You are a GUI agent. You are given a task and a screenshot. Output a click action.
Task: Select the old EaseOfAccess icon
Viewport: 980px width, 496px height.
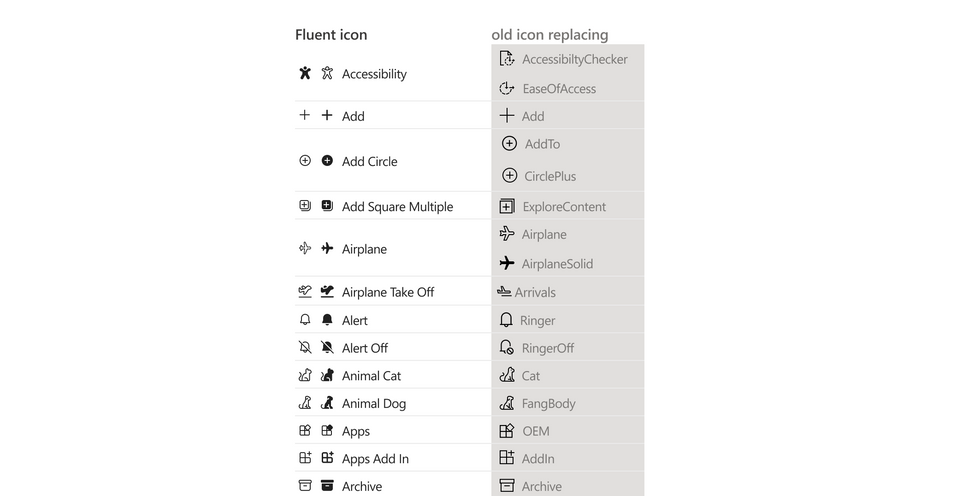click(x=507, y=88)
